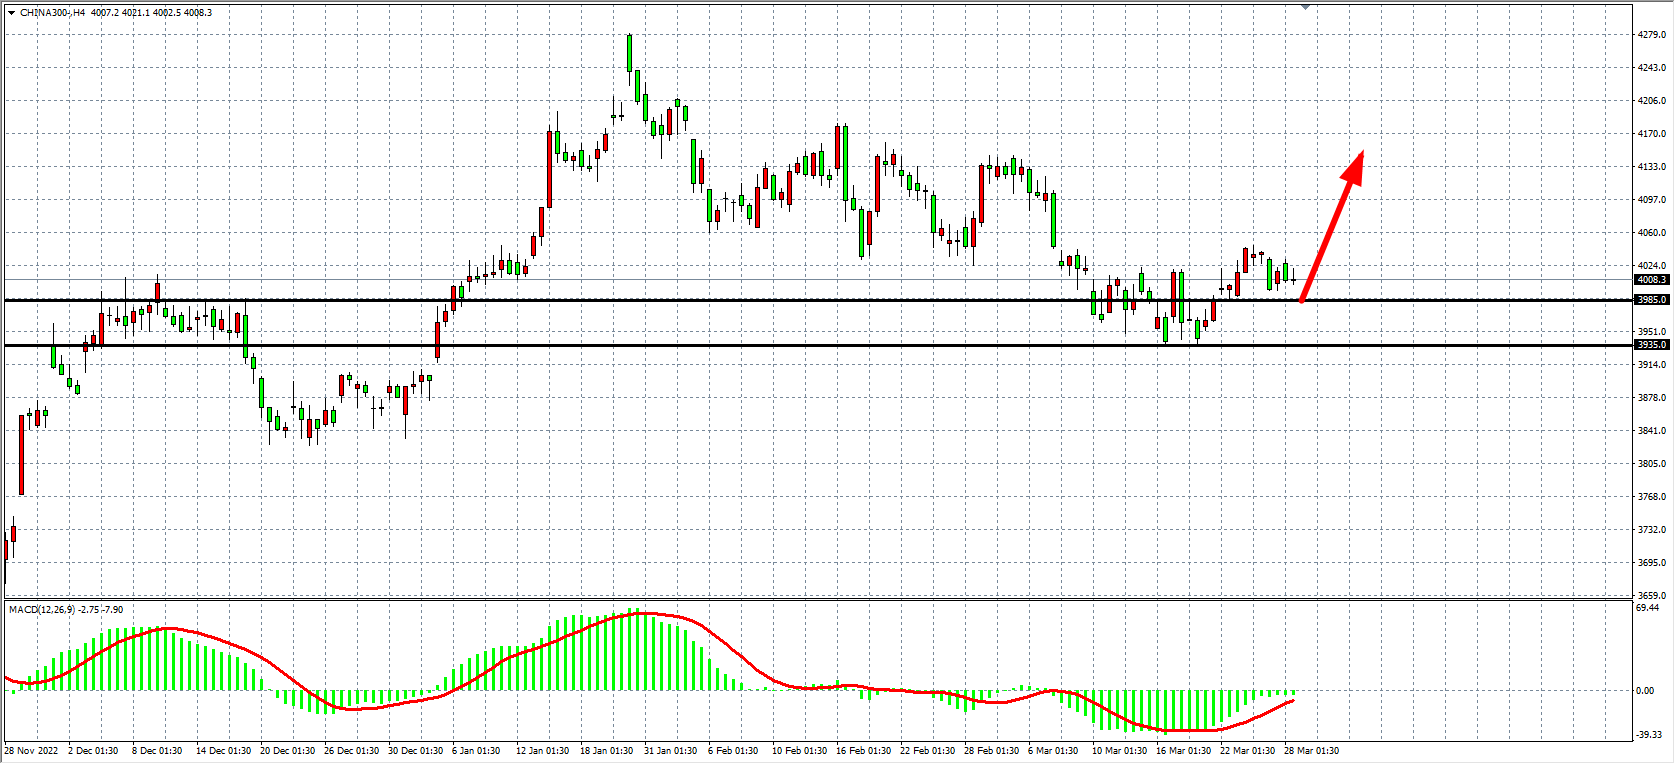
Task: Click the 3935.0 horizontal line price tag
Action: tap(1651, 345)
